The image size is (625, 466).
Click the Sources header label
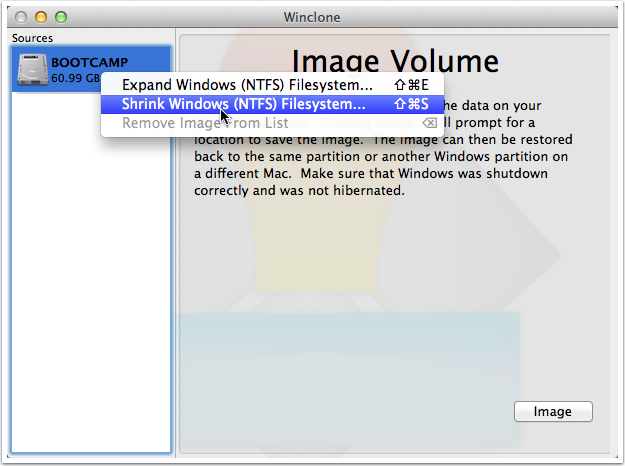pyautogui.click(x=32, y=38)
